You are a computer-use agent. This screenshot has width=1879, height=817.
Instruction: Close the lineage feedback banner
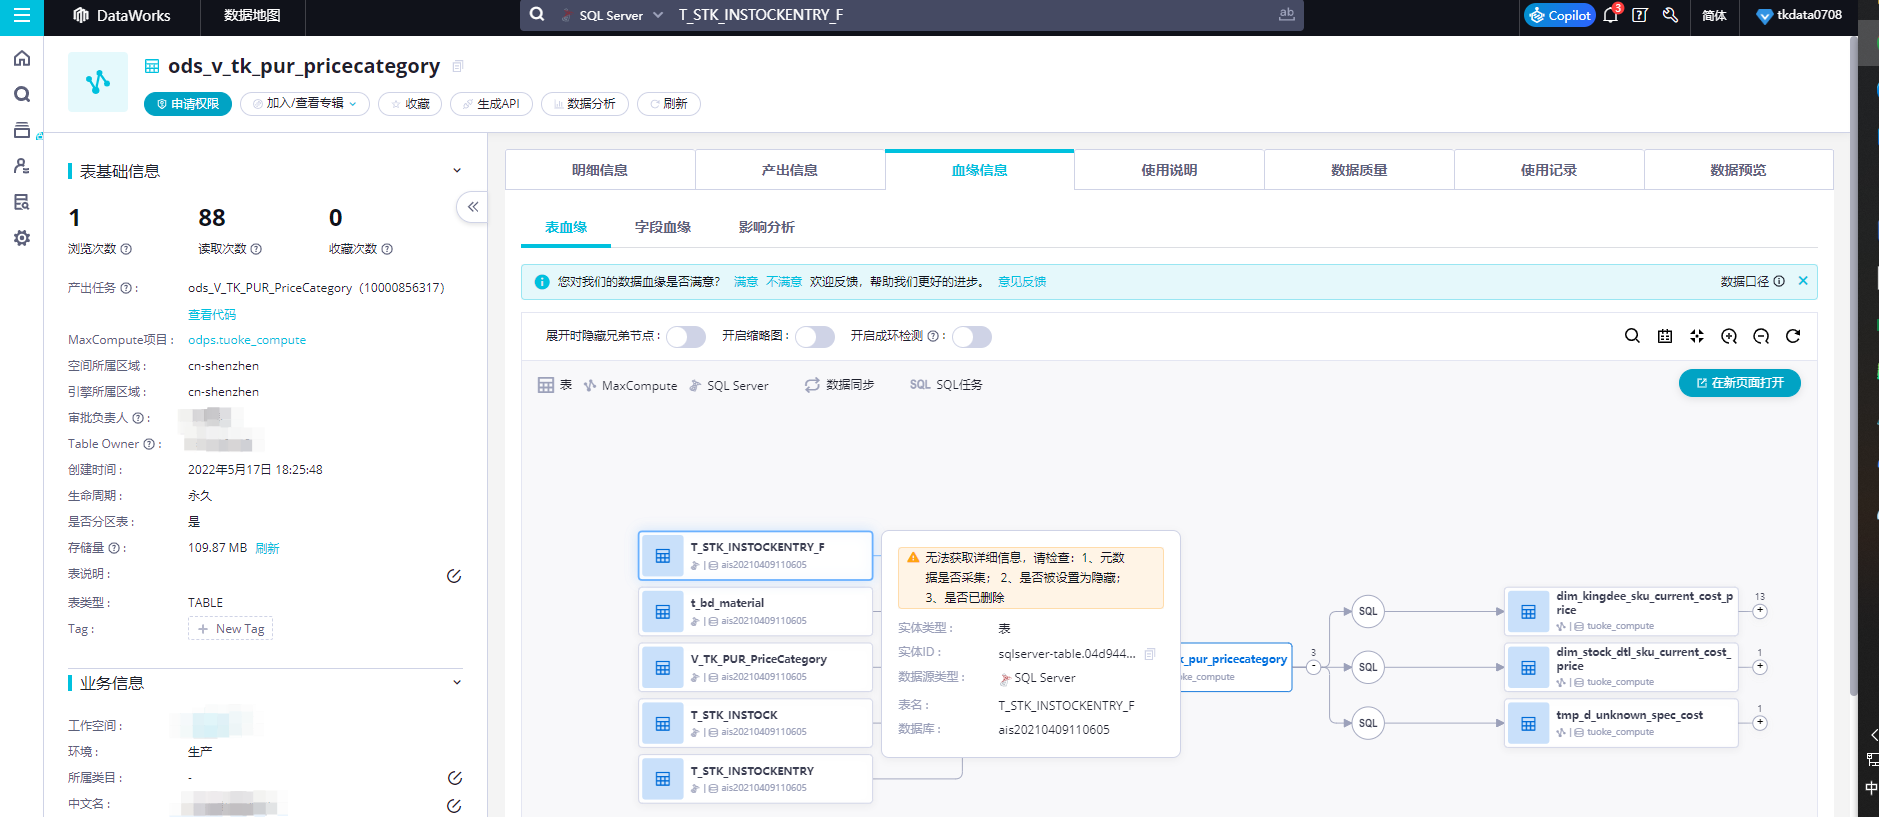click(x=1803, y=281)
